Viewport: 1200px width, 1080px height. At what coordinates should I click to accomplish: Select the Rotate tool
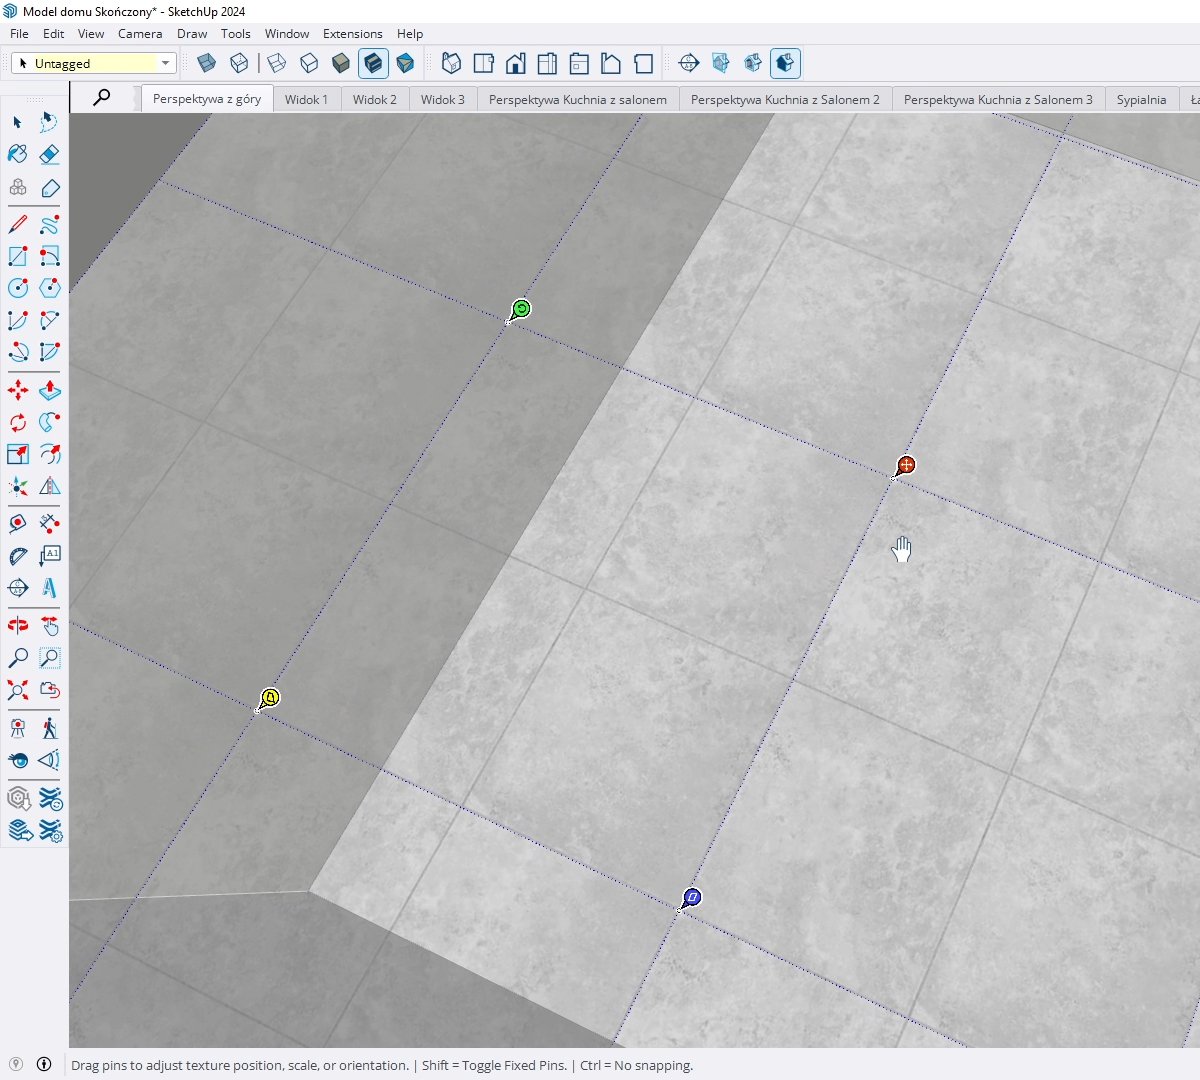point(16,422)
